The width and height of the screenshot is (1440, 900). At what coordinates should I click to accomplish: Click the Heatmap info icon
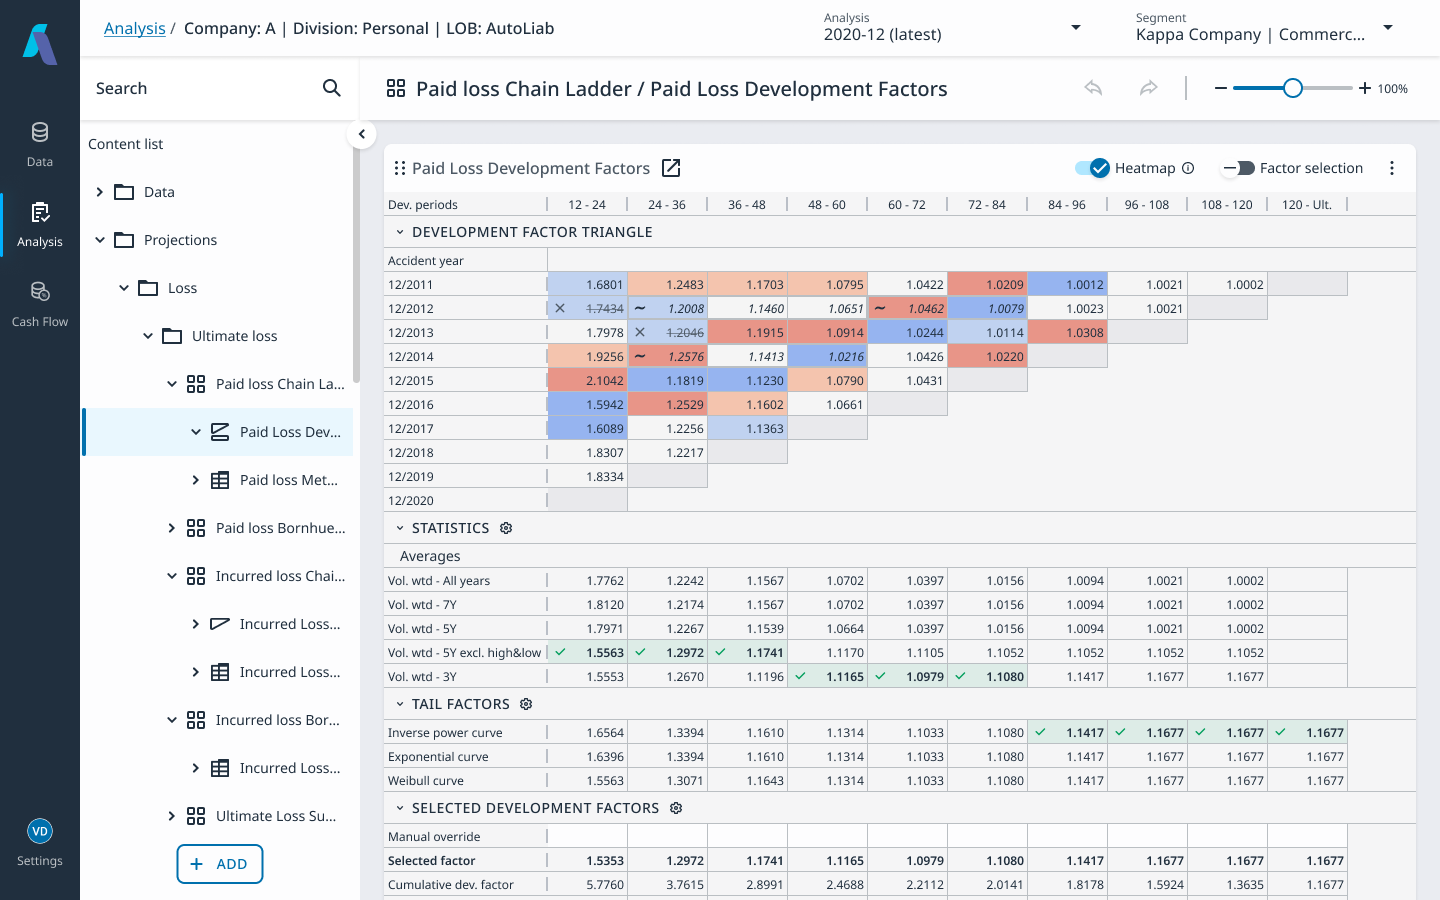point(1188,168)
